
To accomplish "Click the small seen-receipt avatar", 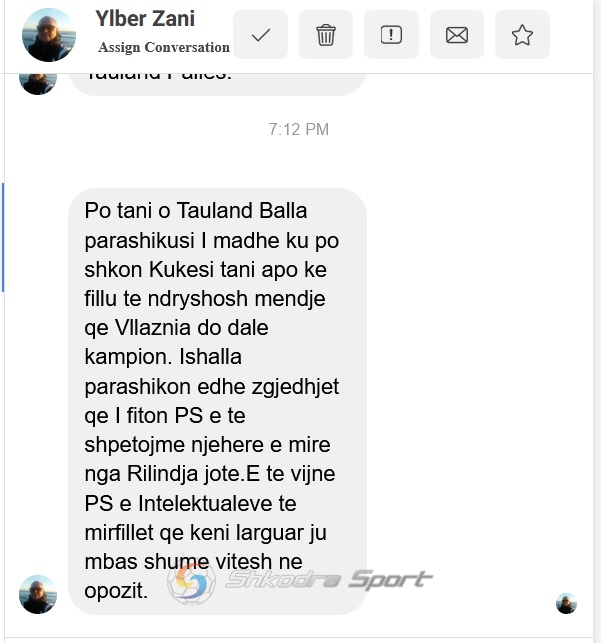I will coord(566,603).
